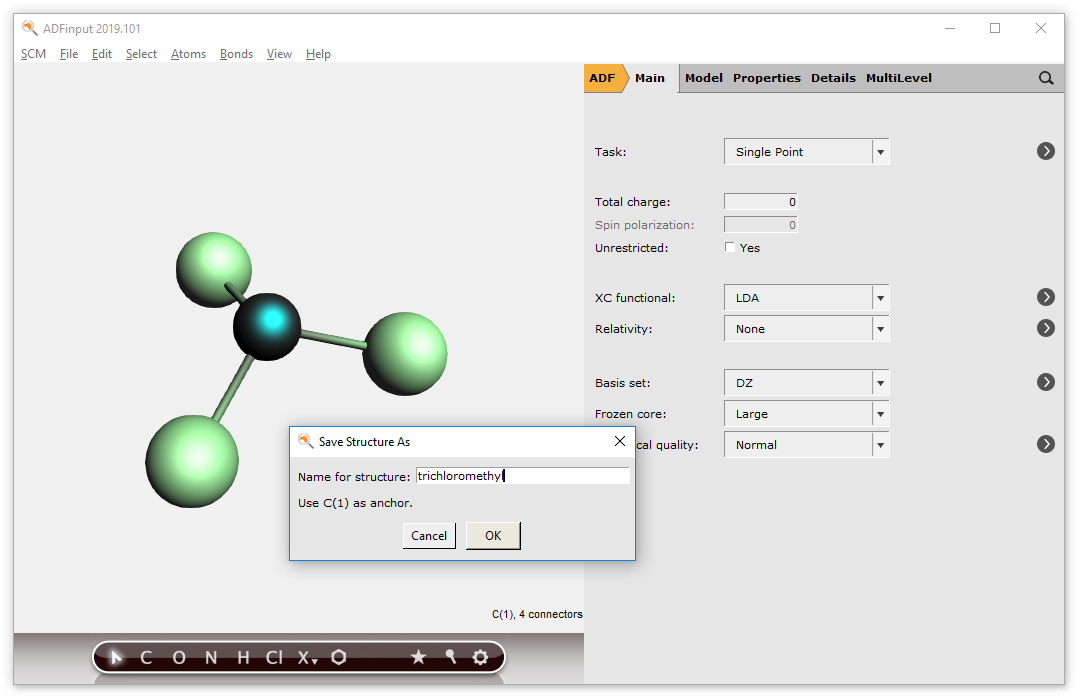Select the Carbon atom tool
The width and height of the screenshot is (1078, 698).
point(145,657)
